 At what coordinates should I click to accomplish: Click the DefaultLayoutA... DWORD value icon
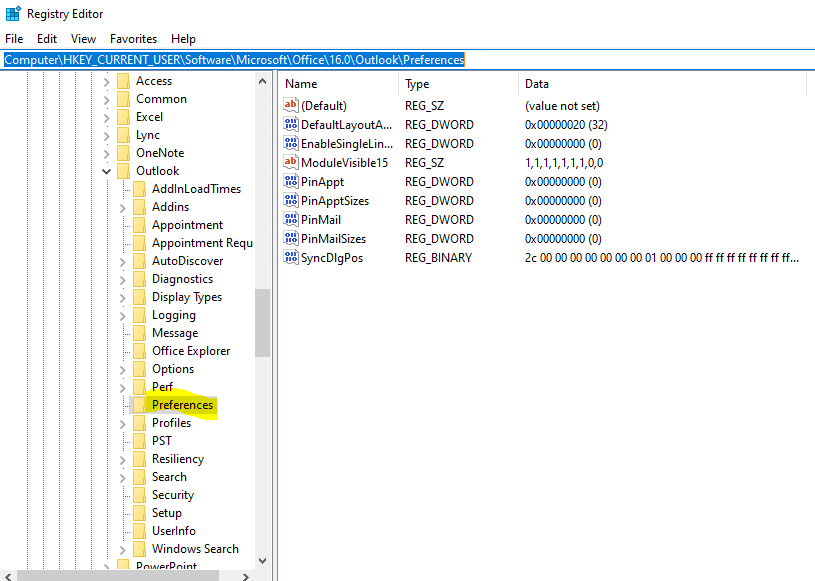tap(291, 125)
